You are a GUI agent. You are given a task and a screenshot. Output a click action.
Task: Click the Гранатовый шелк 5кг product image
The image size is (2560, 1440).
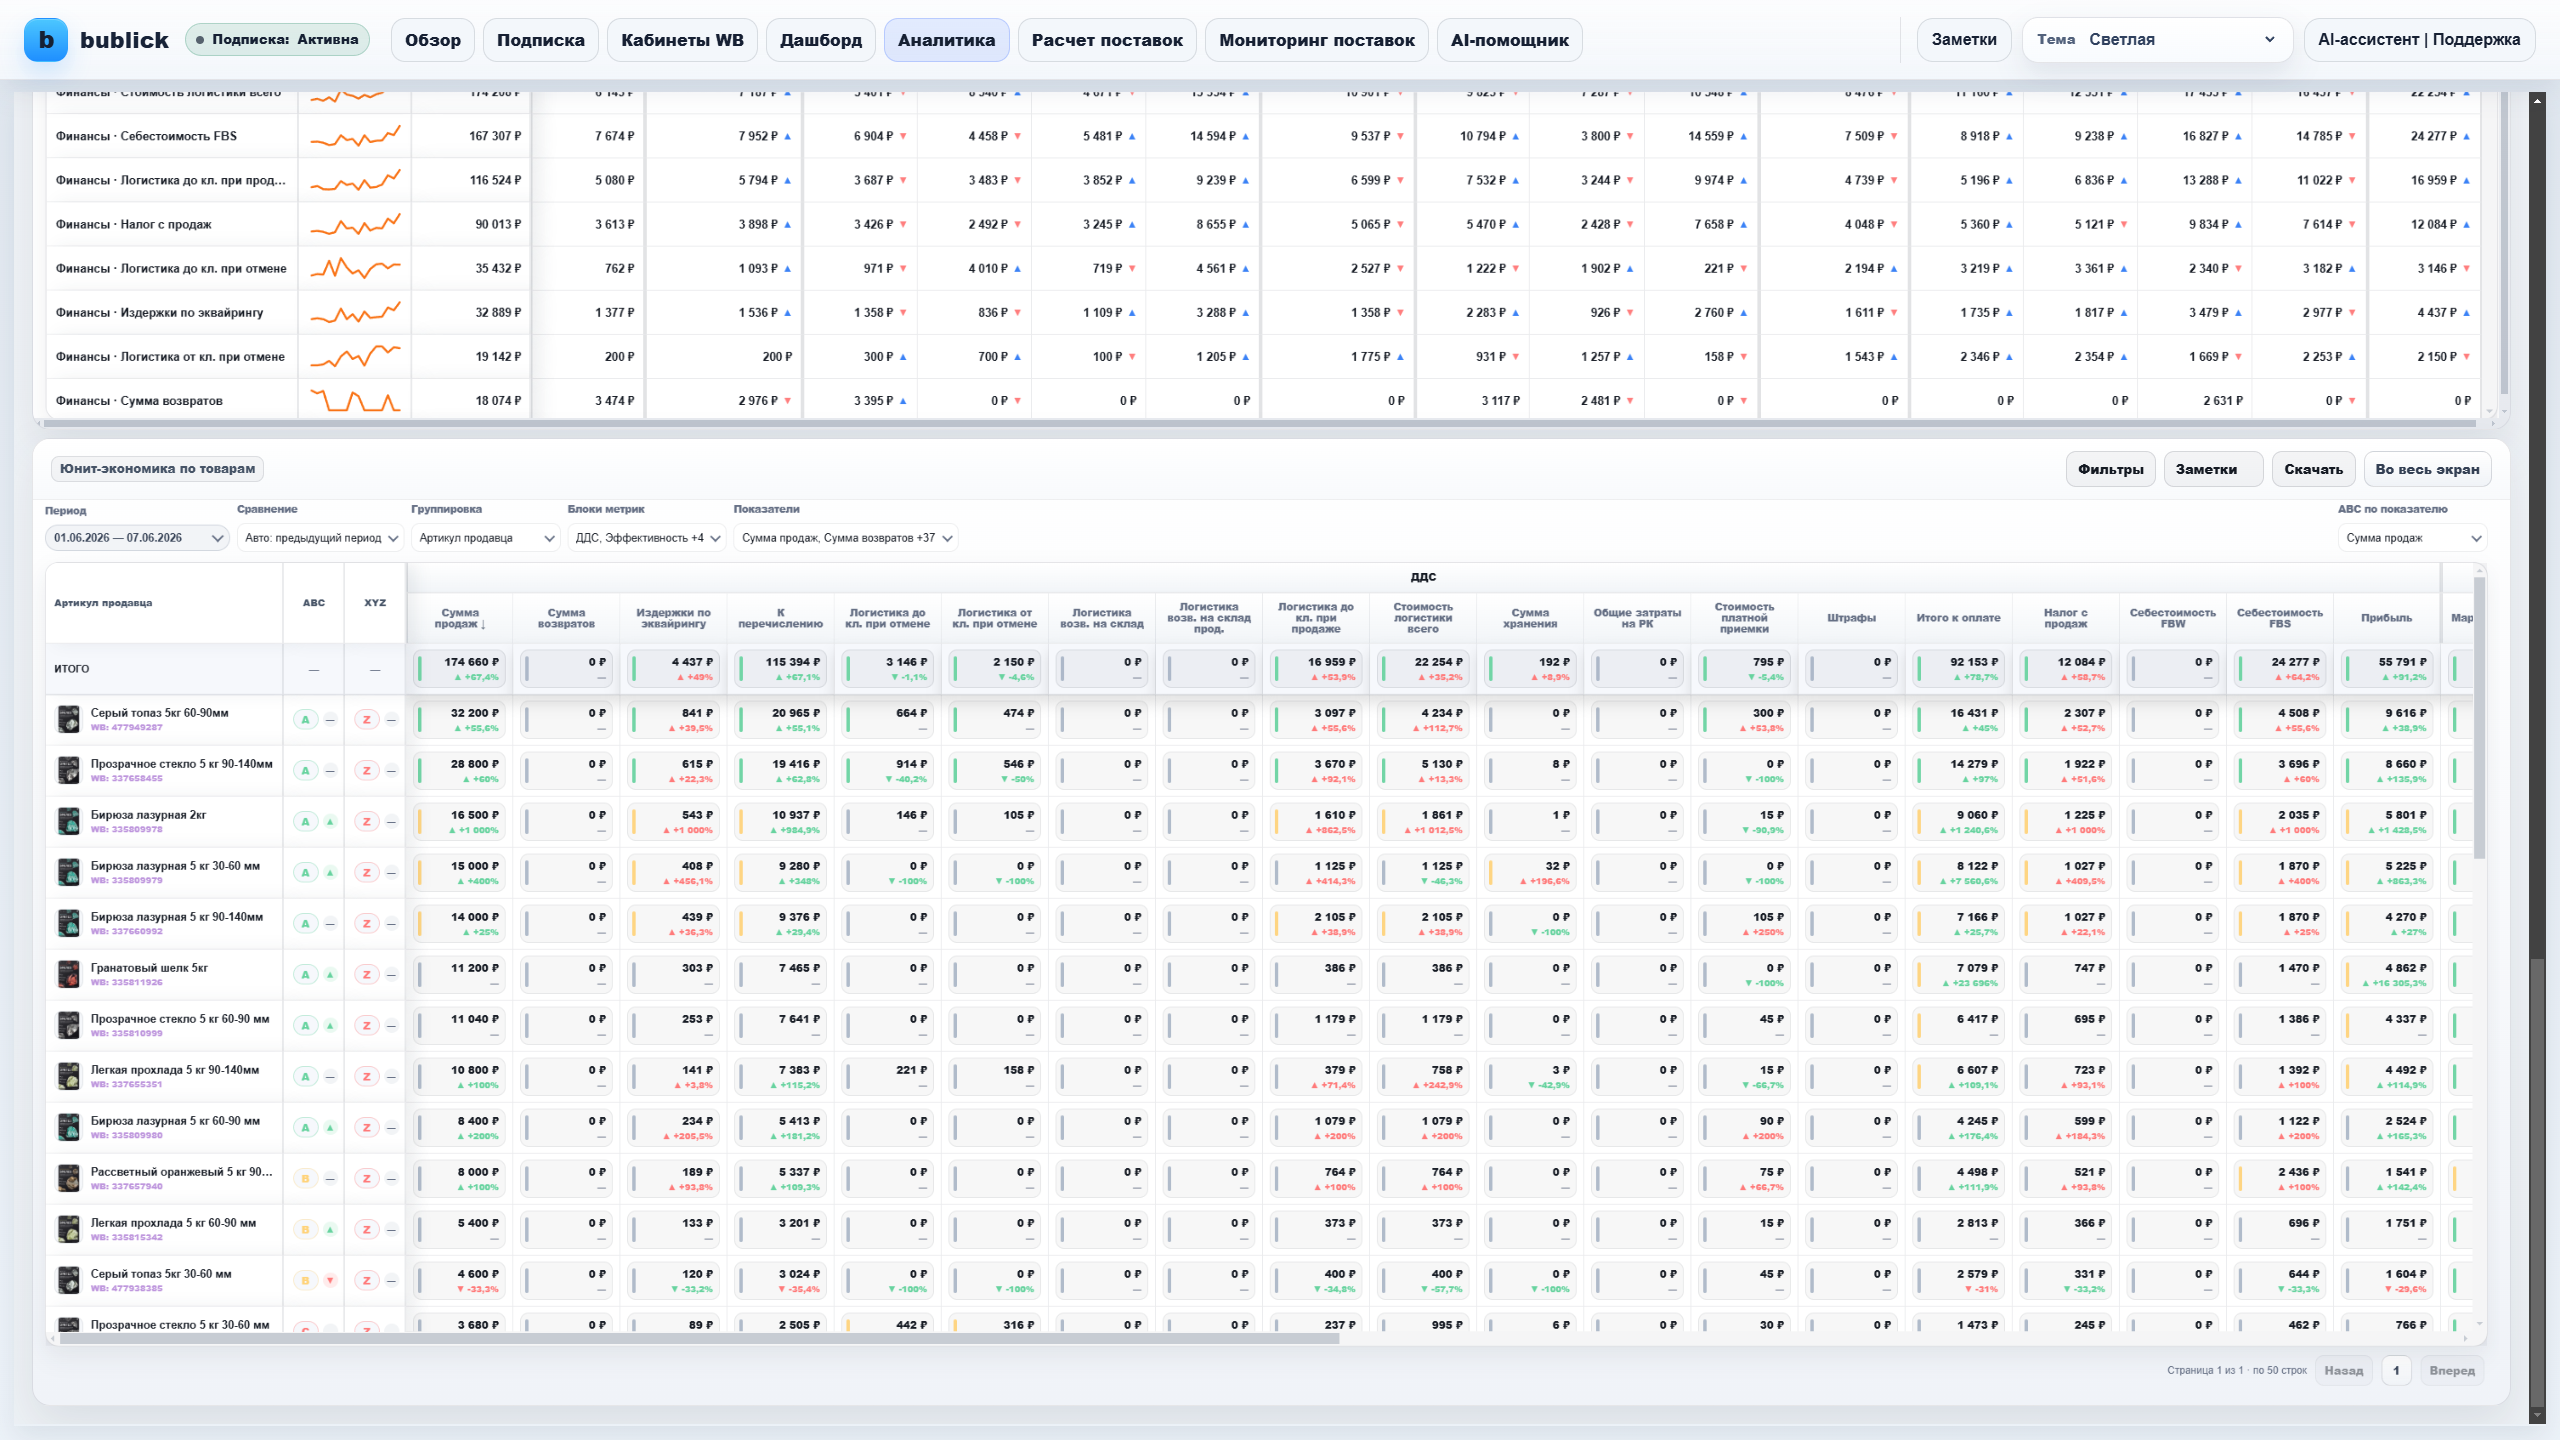coord(68,974)
